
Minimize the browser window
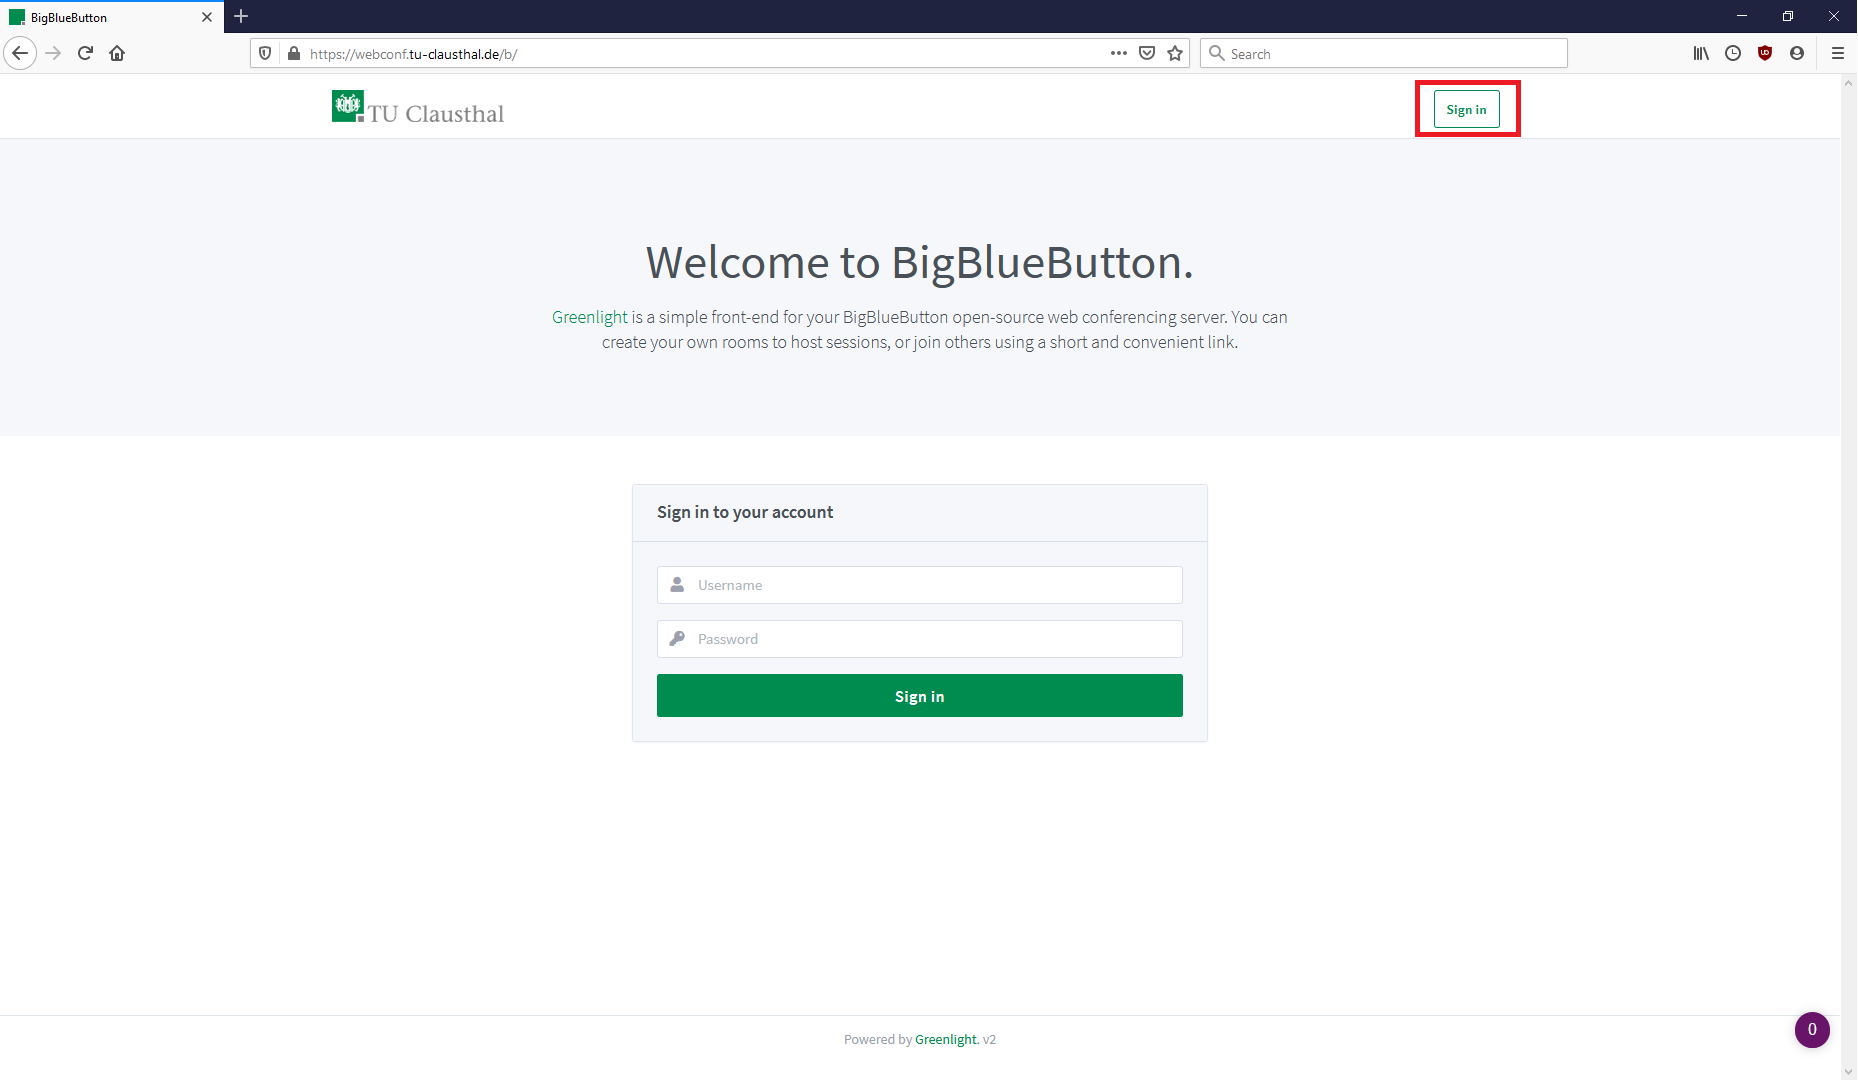tap(1742, 16)
